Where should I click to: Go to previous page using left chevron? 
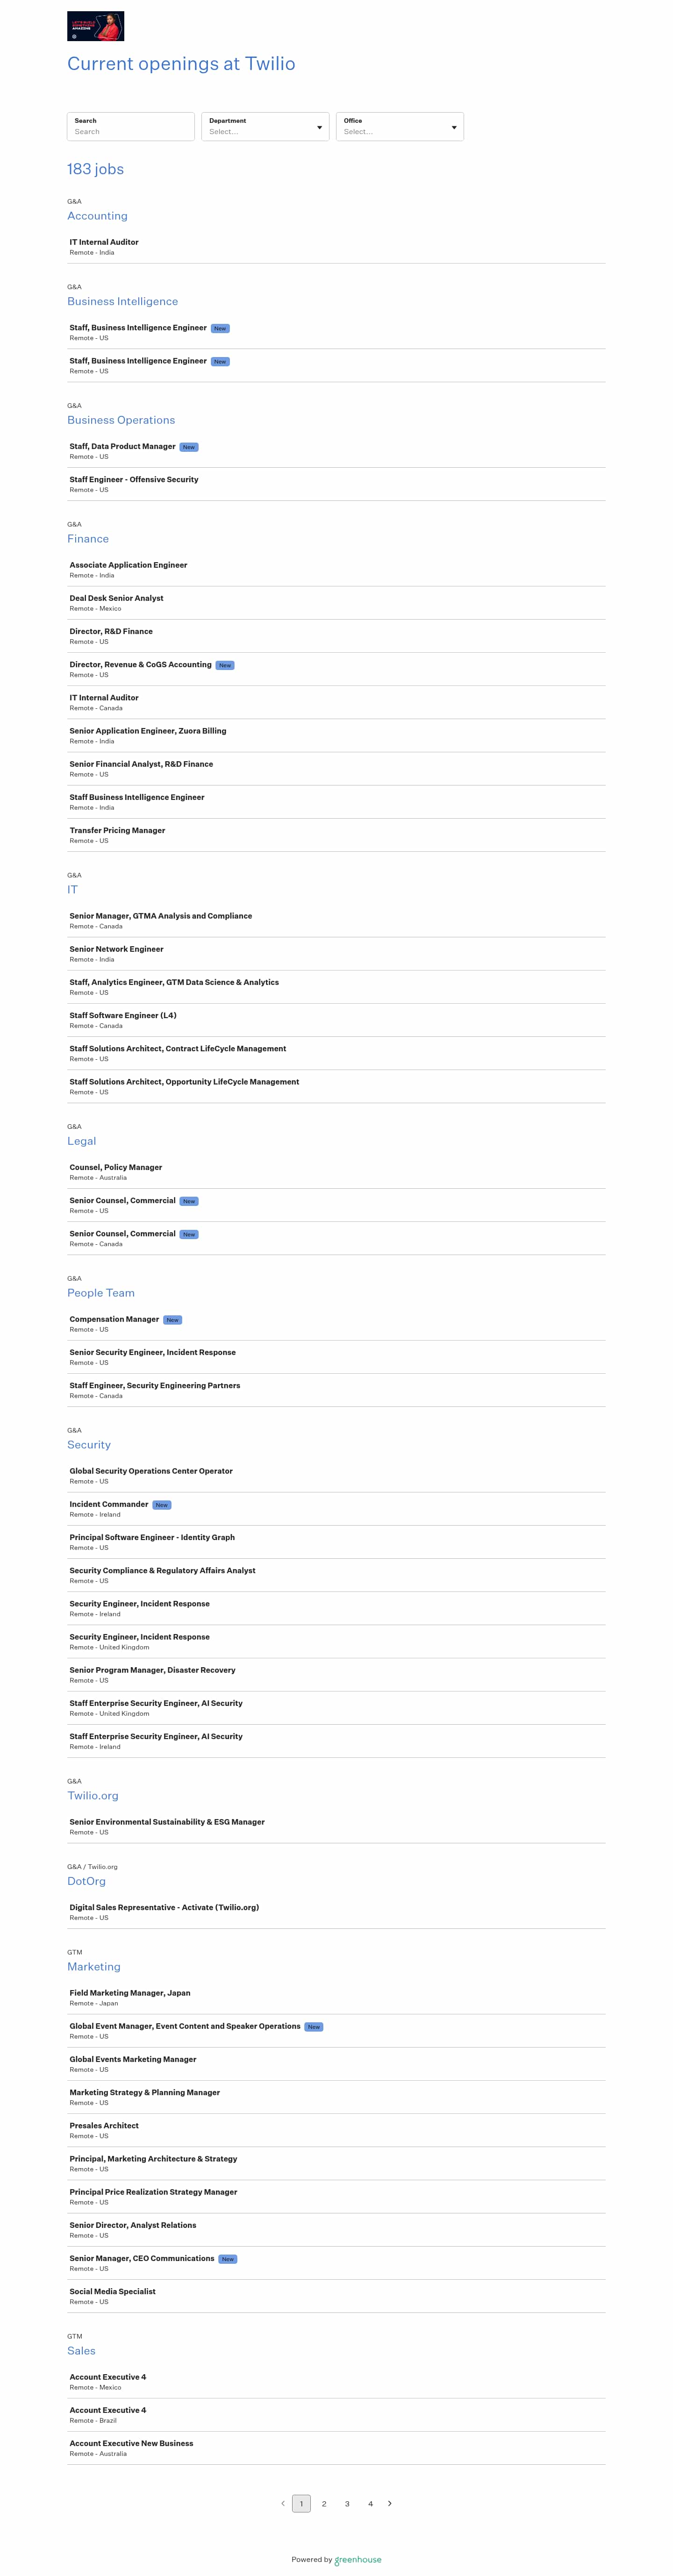tap(283, 2503)
